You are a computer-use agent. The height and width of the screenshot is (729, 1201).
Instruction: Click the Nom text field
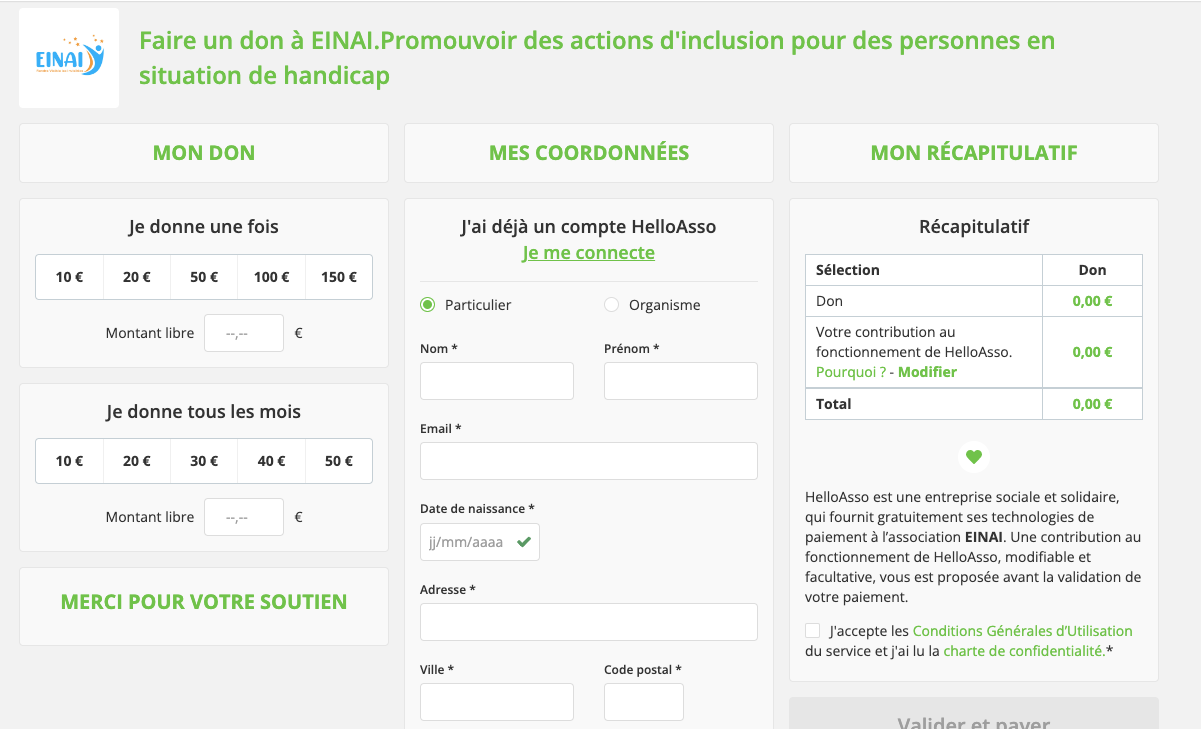[496, 381]
